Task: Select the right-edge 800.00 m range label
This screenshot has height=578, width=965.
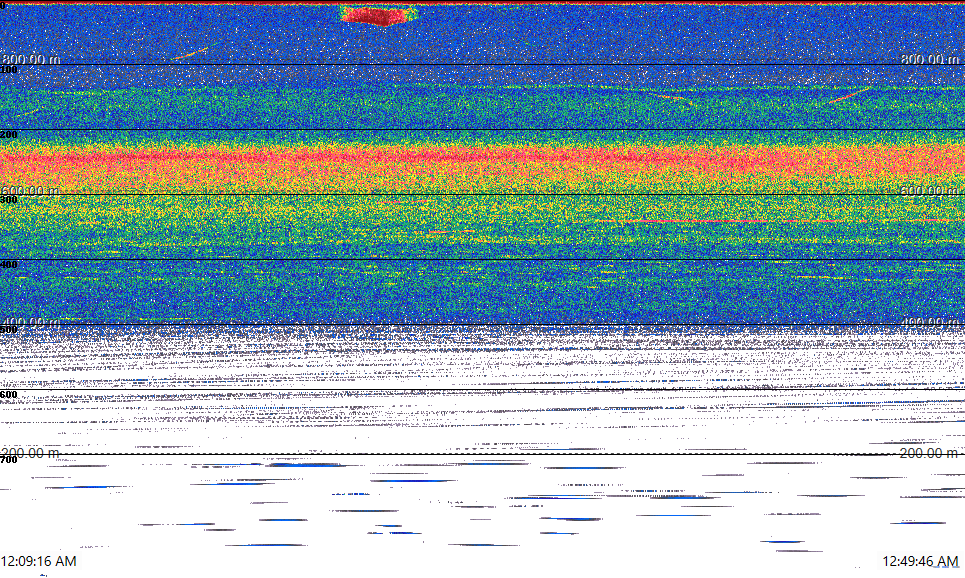Action: pyautogui.click(x=929, y=59)
